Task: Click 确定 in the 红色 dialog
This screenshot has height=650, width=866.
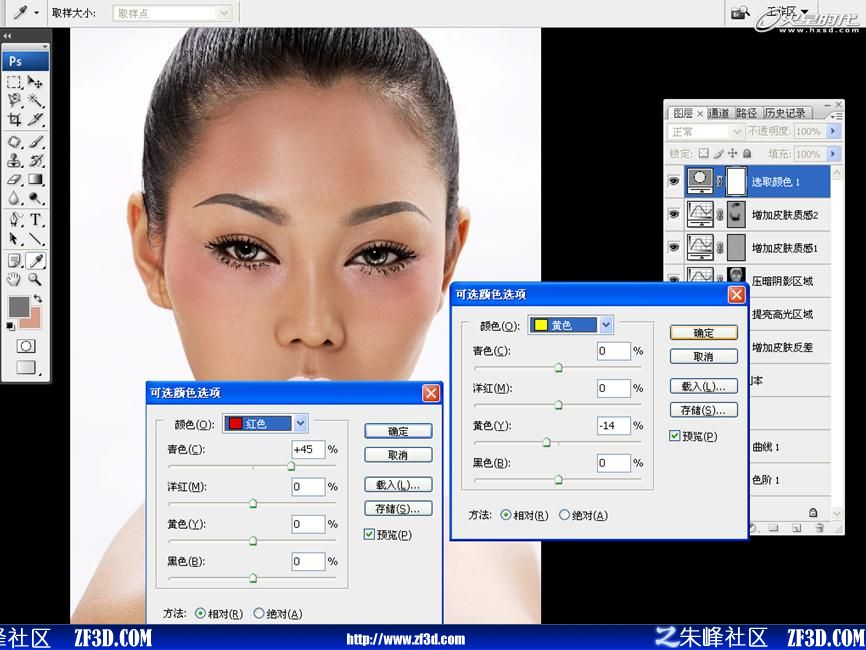Action: (398, 431)
